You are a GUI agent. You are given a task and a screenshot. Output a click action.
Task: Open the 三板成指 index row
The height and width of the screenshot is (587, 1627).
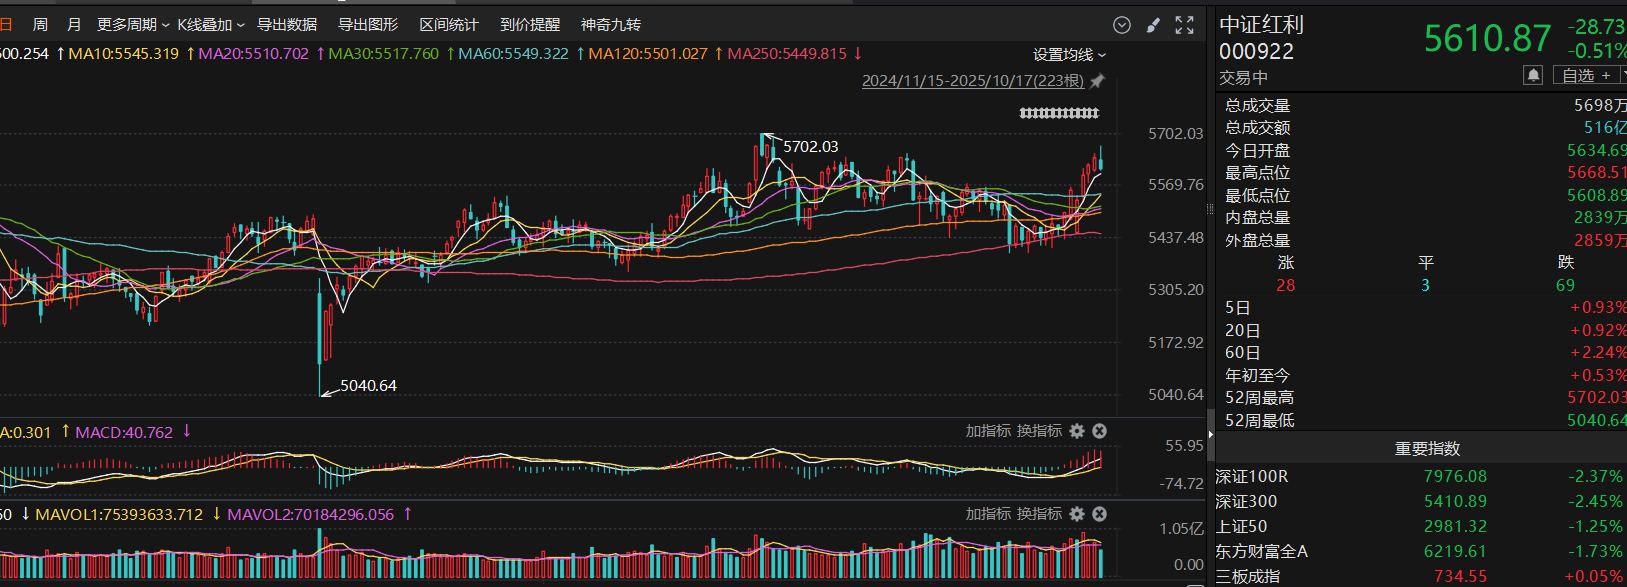tap(1421, 577)
